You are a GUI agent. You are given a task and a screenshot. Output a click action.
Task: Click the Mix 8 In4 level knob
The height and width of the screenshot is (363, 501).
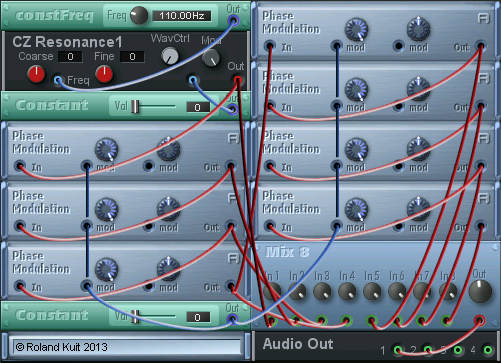347,291
